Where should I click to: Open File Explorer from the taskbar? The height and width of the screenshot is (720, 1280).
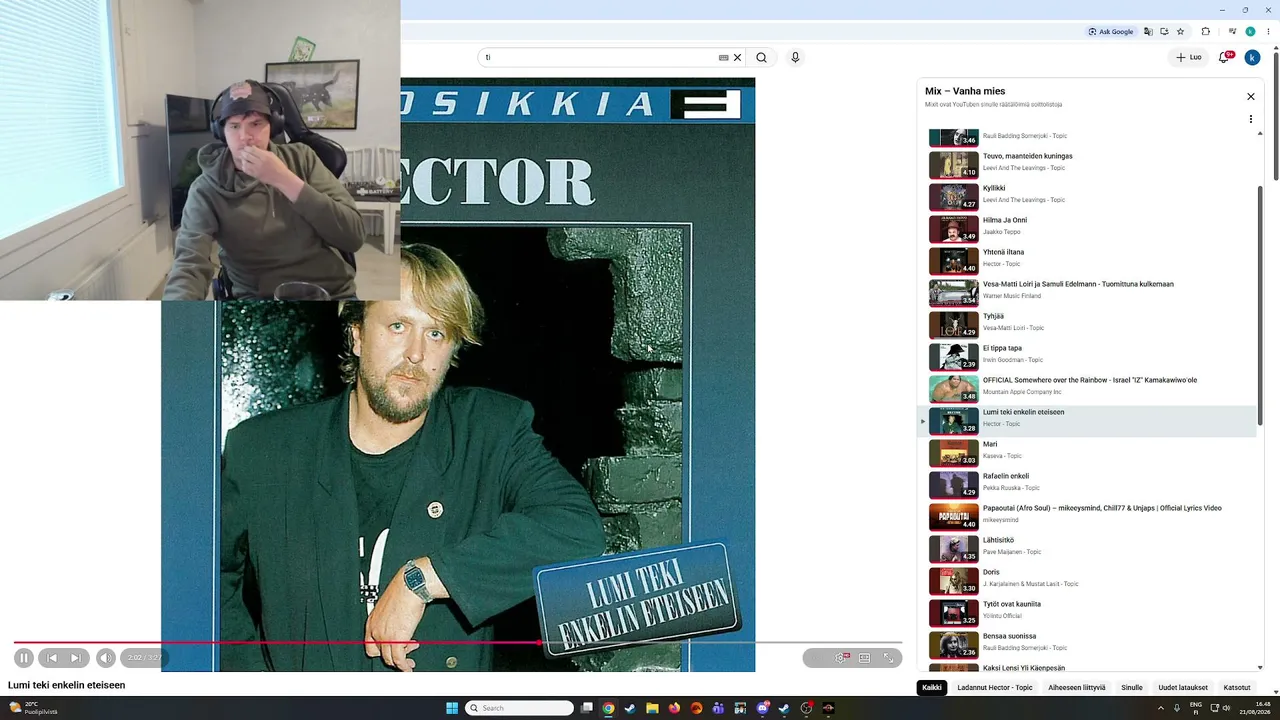coord(652,708)
